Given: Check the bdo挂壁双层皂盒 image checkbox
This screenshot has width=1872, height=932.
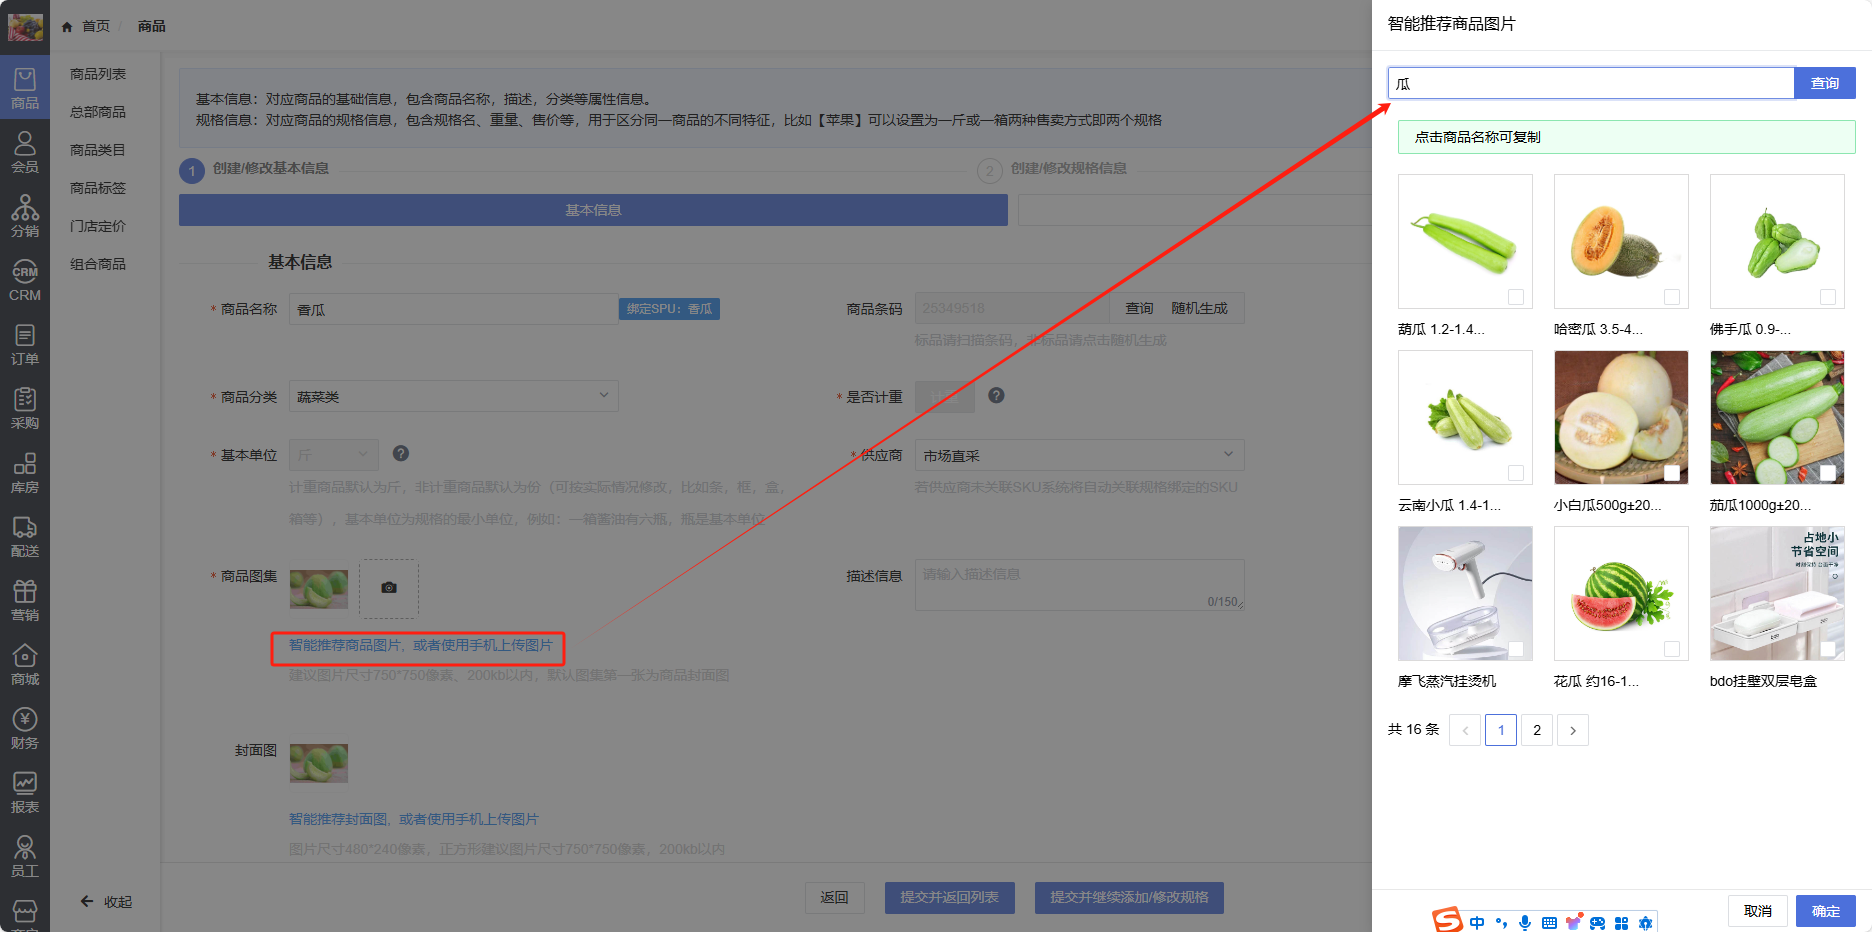Looking at the screenshot, I should coord(1828,649).
